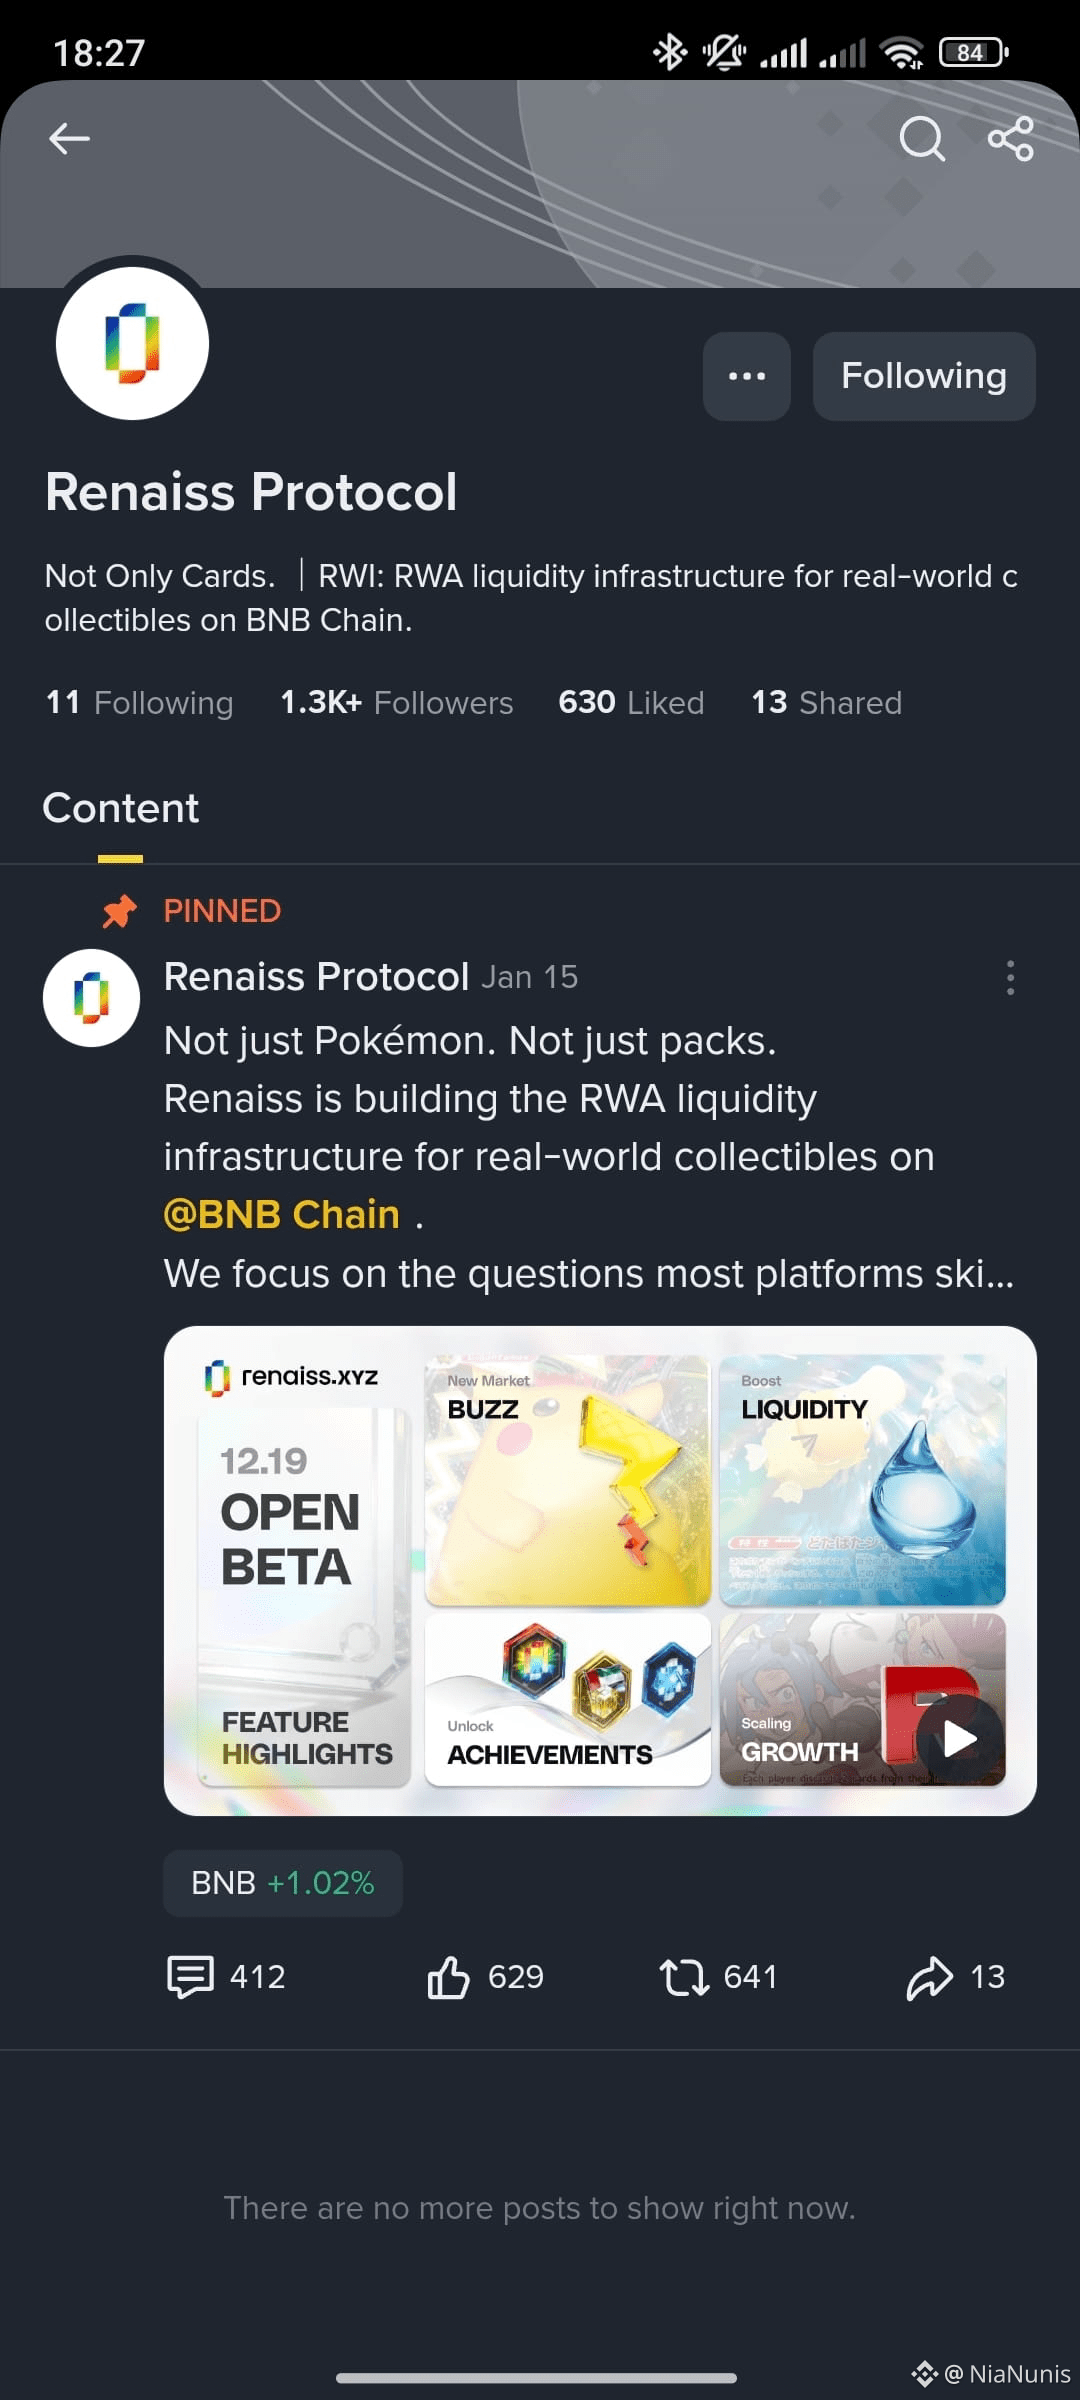
Task: Select the Content tab
Action: coord(121,808)
